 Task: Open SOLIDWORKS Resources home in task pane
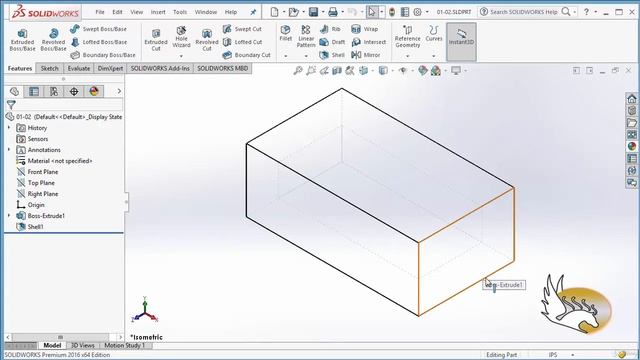point(632,99)
